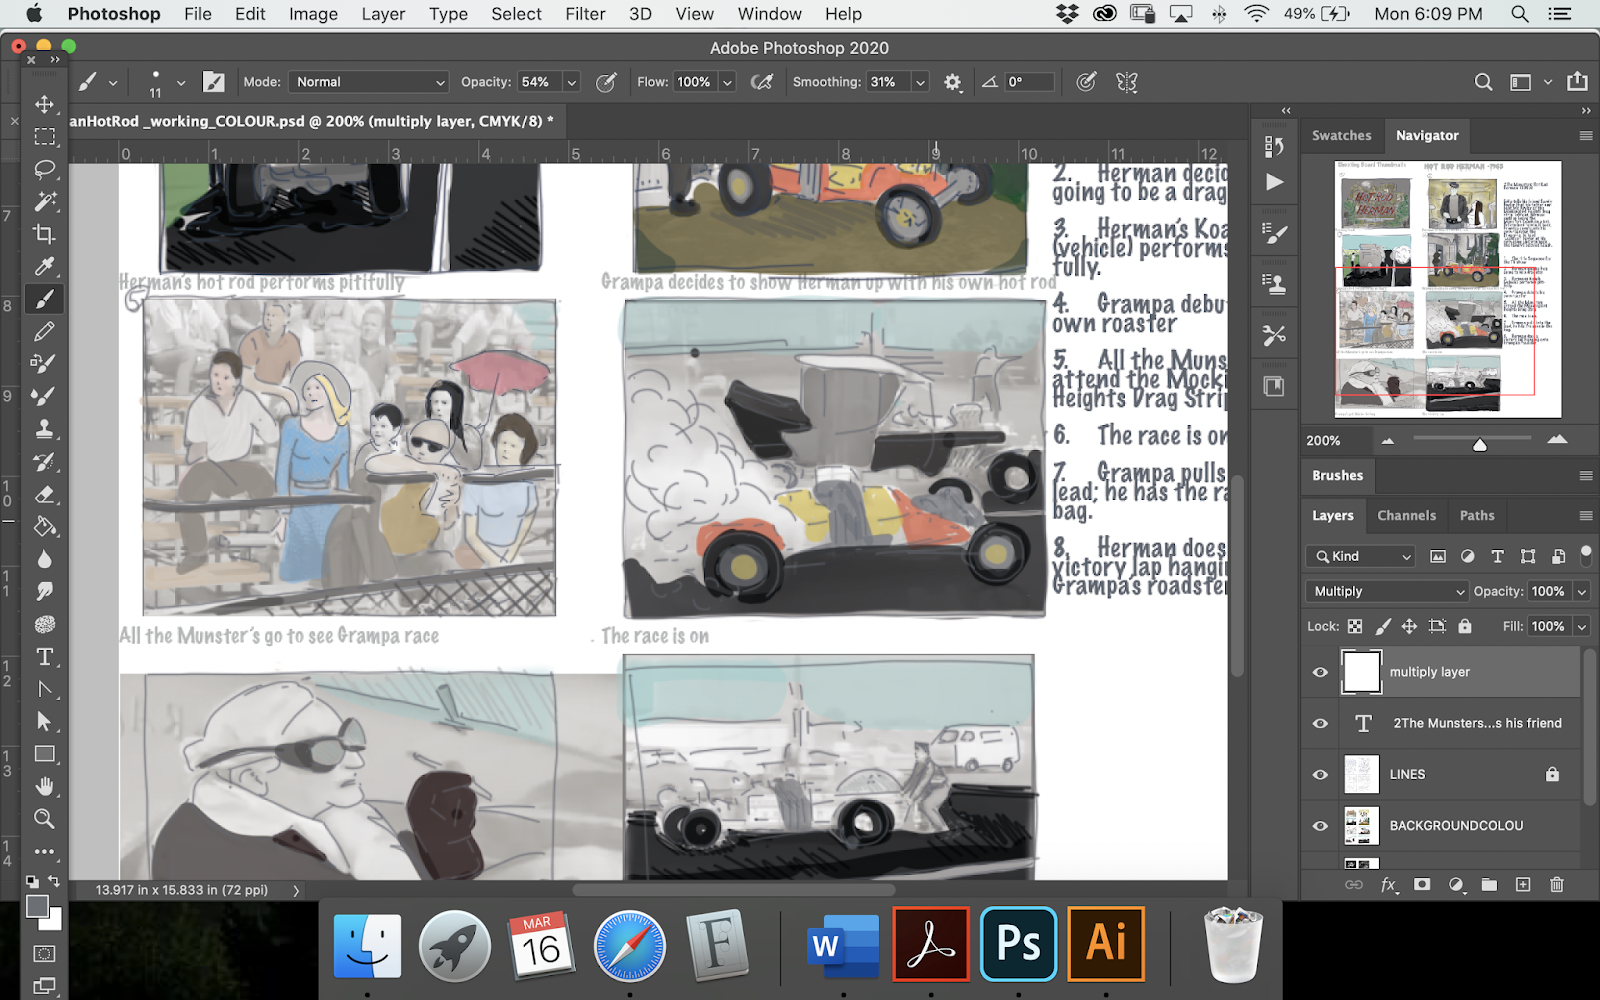Open the Actions panel play icon
Screen dimensions: 1600x1000
(x=1274, y=182)
